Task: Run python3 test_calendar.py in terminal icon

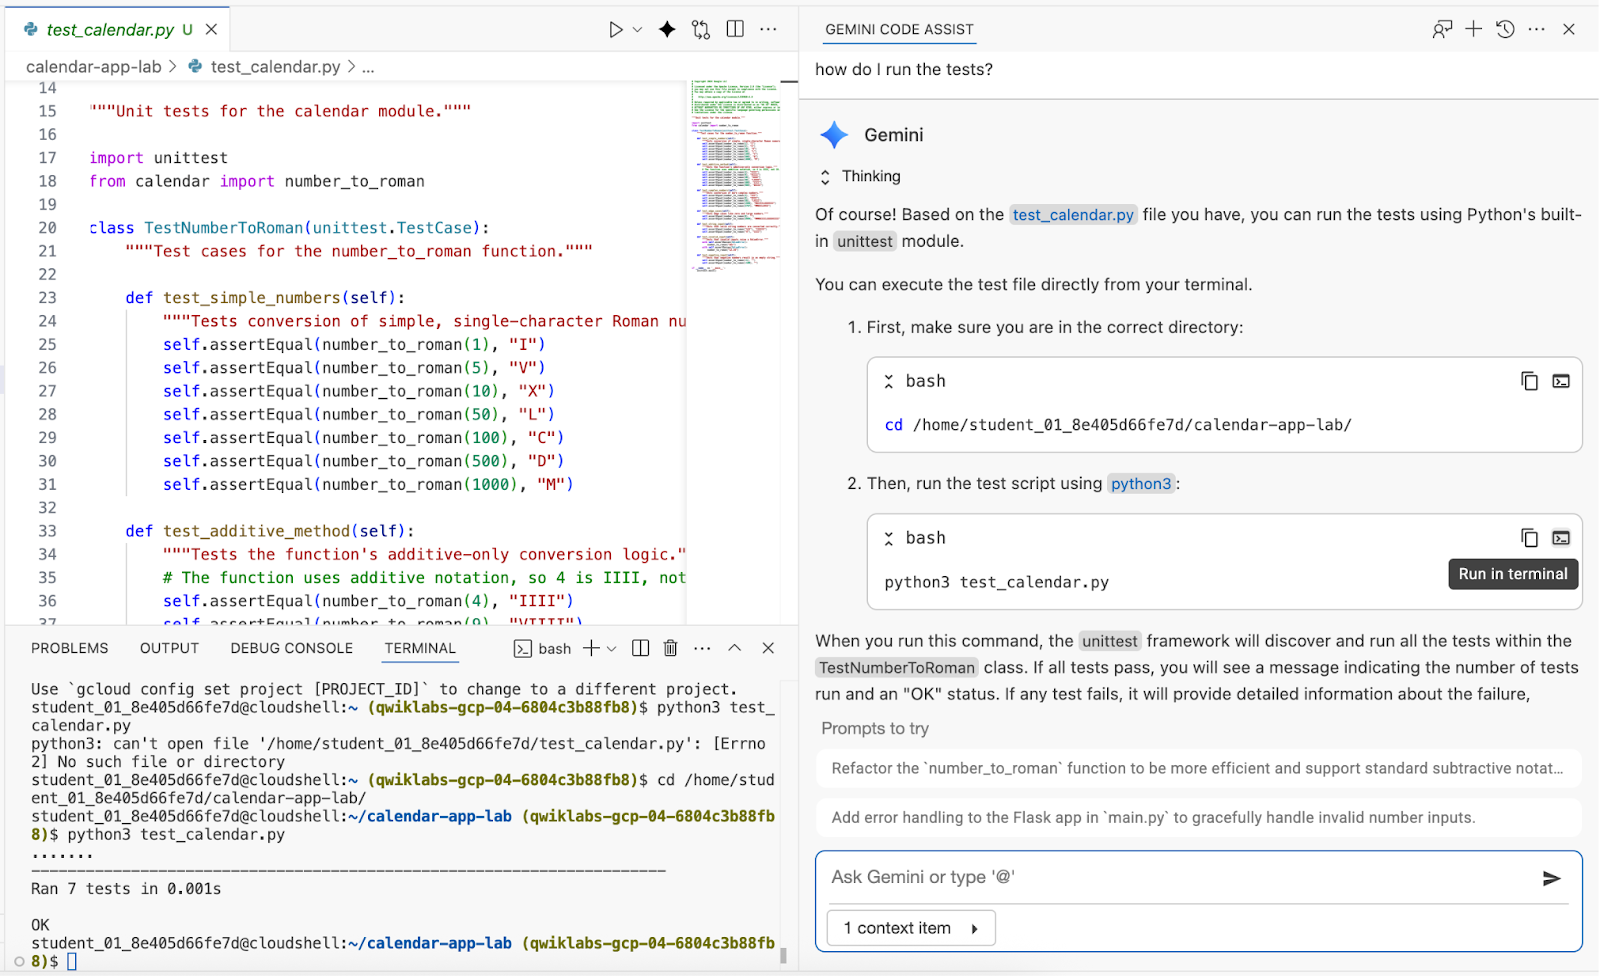Action: (x=1560, y=538)
